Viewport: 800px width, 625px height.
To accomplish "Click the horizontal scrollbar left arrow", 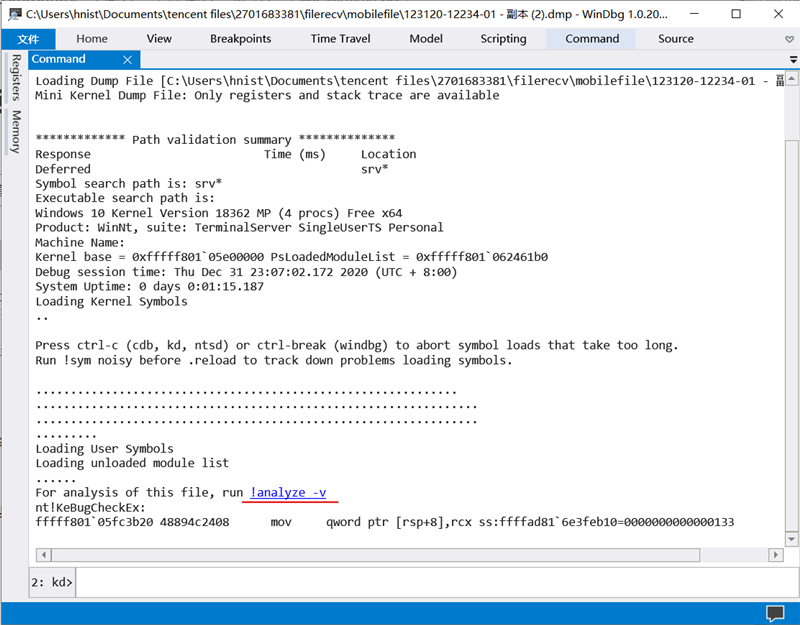I will pos(44,555).
